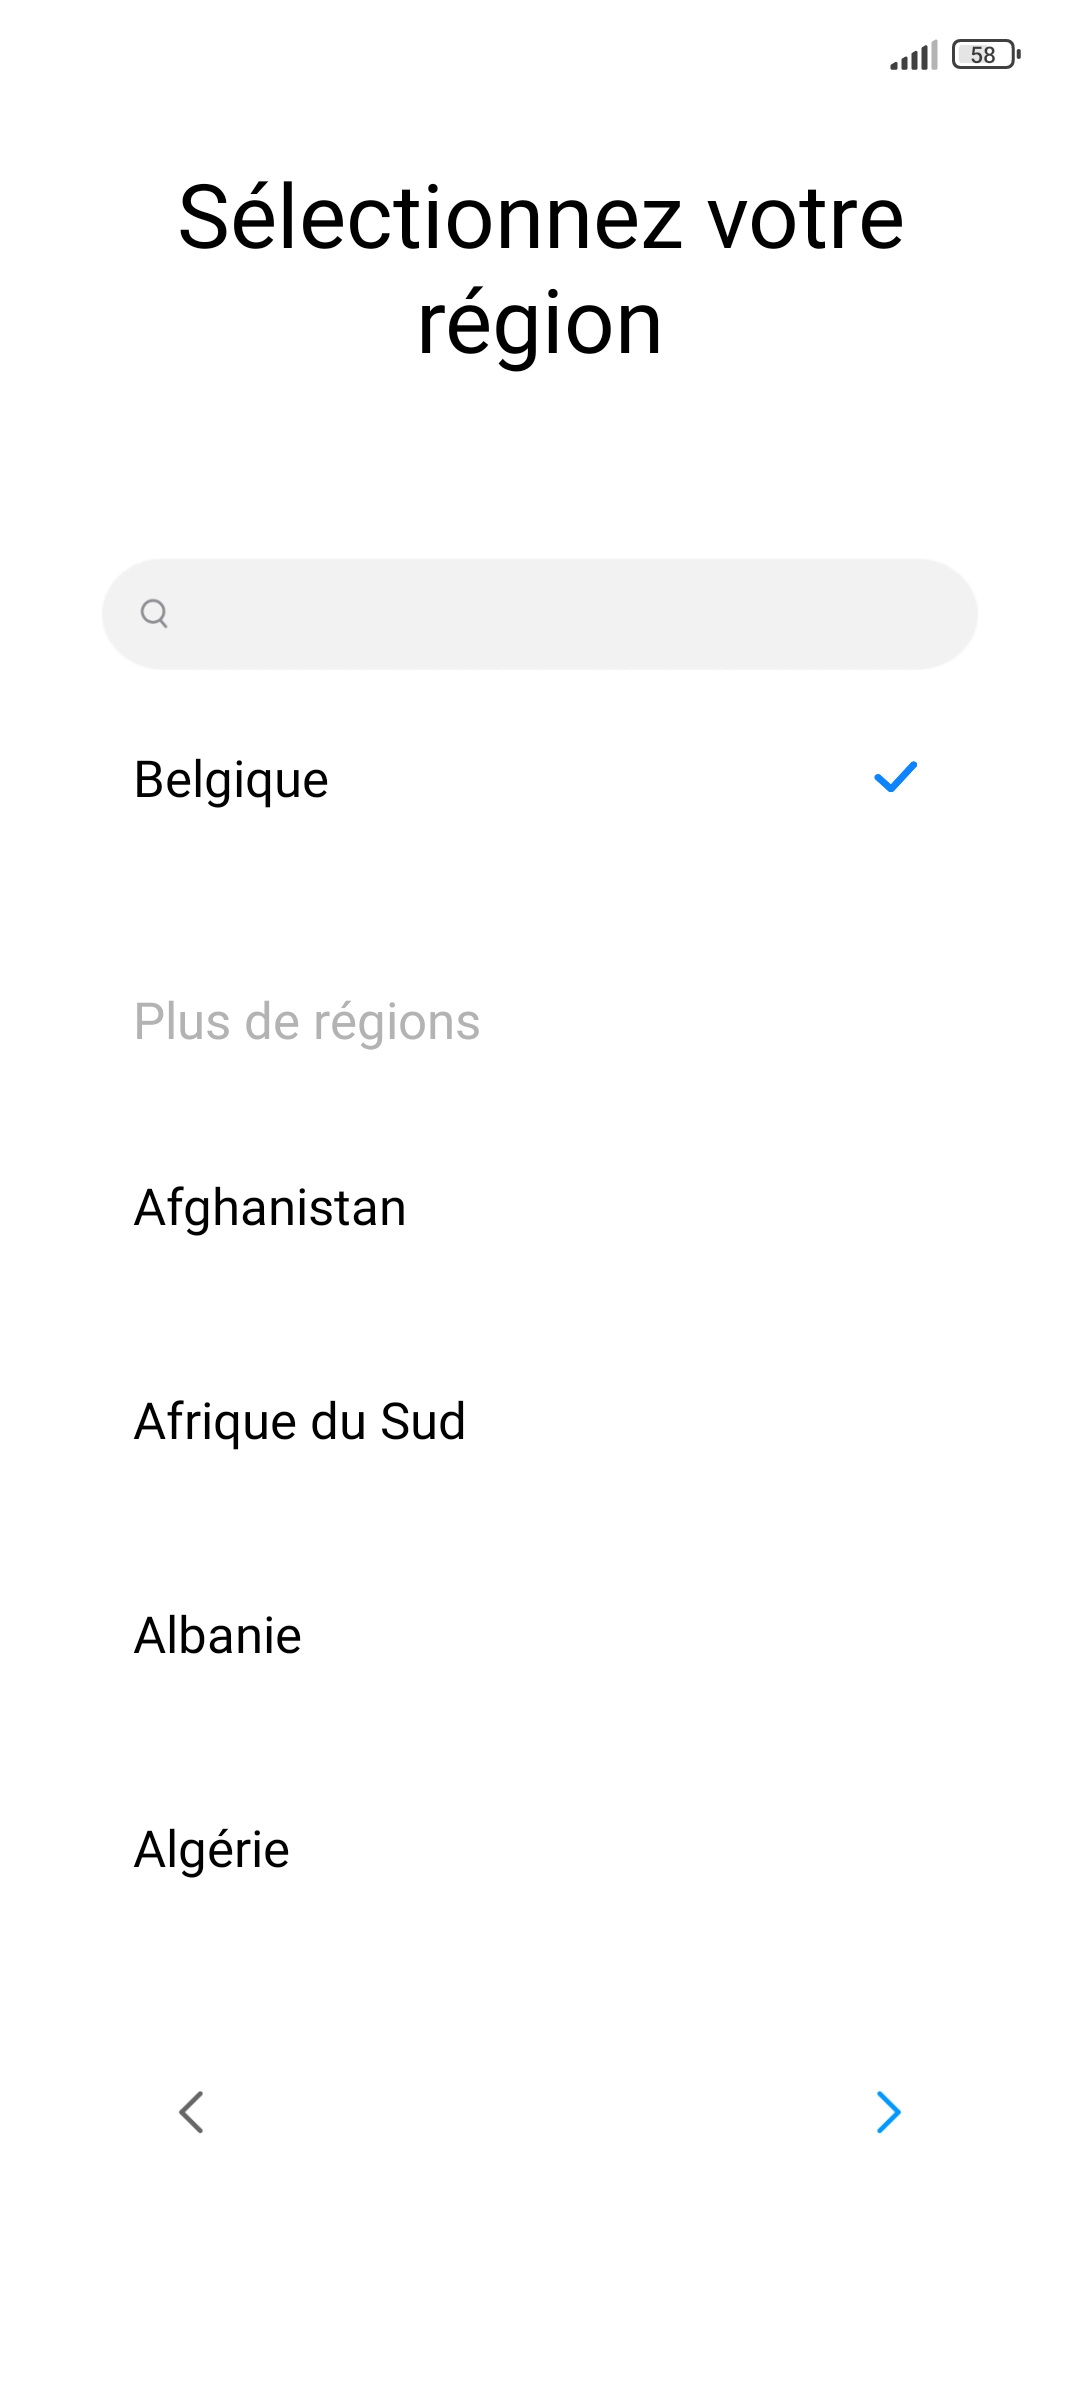Tap the battery indicator in status bar
Viewport: 1080px width, 2400px height.
(x=986, y=55)
